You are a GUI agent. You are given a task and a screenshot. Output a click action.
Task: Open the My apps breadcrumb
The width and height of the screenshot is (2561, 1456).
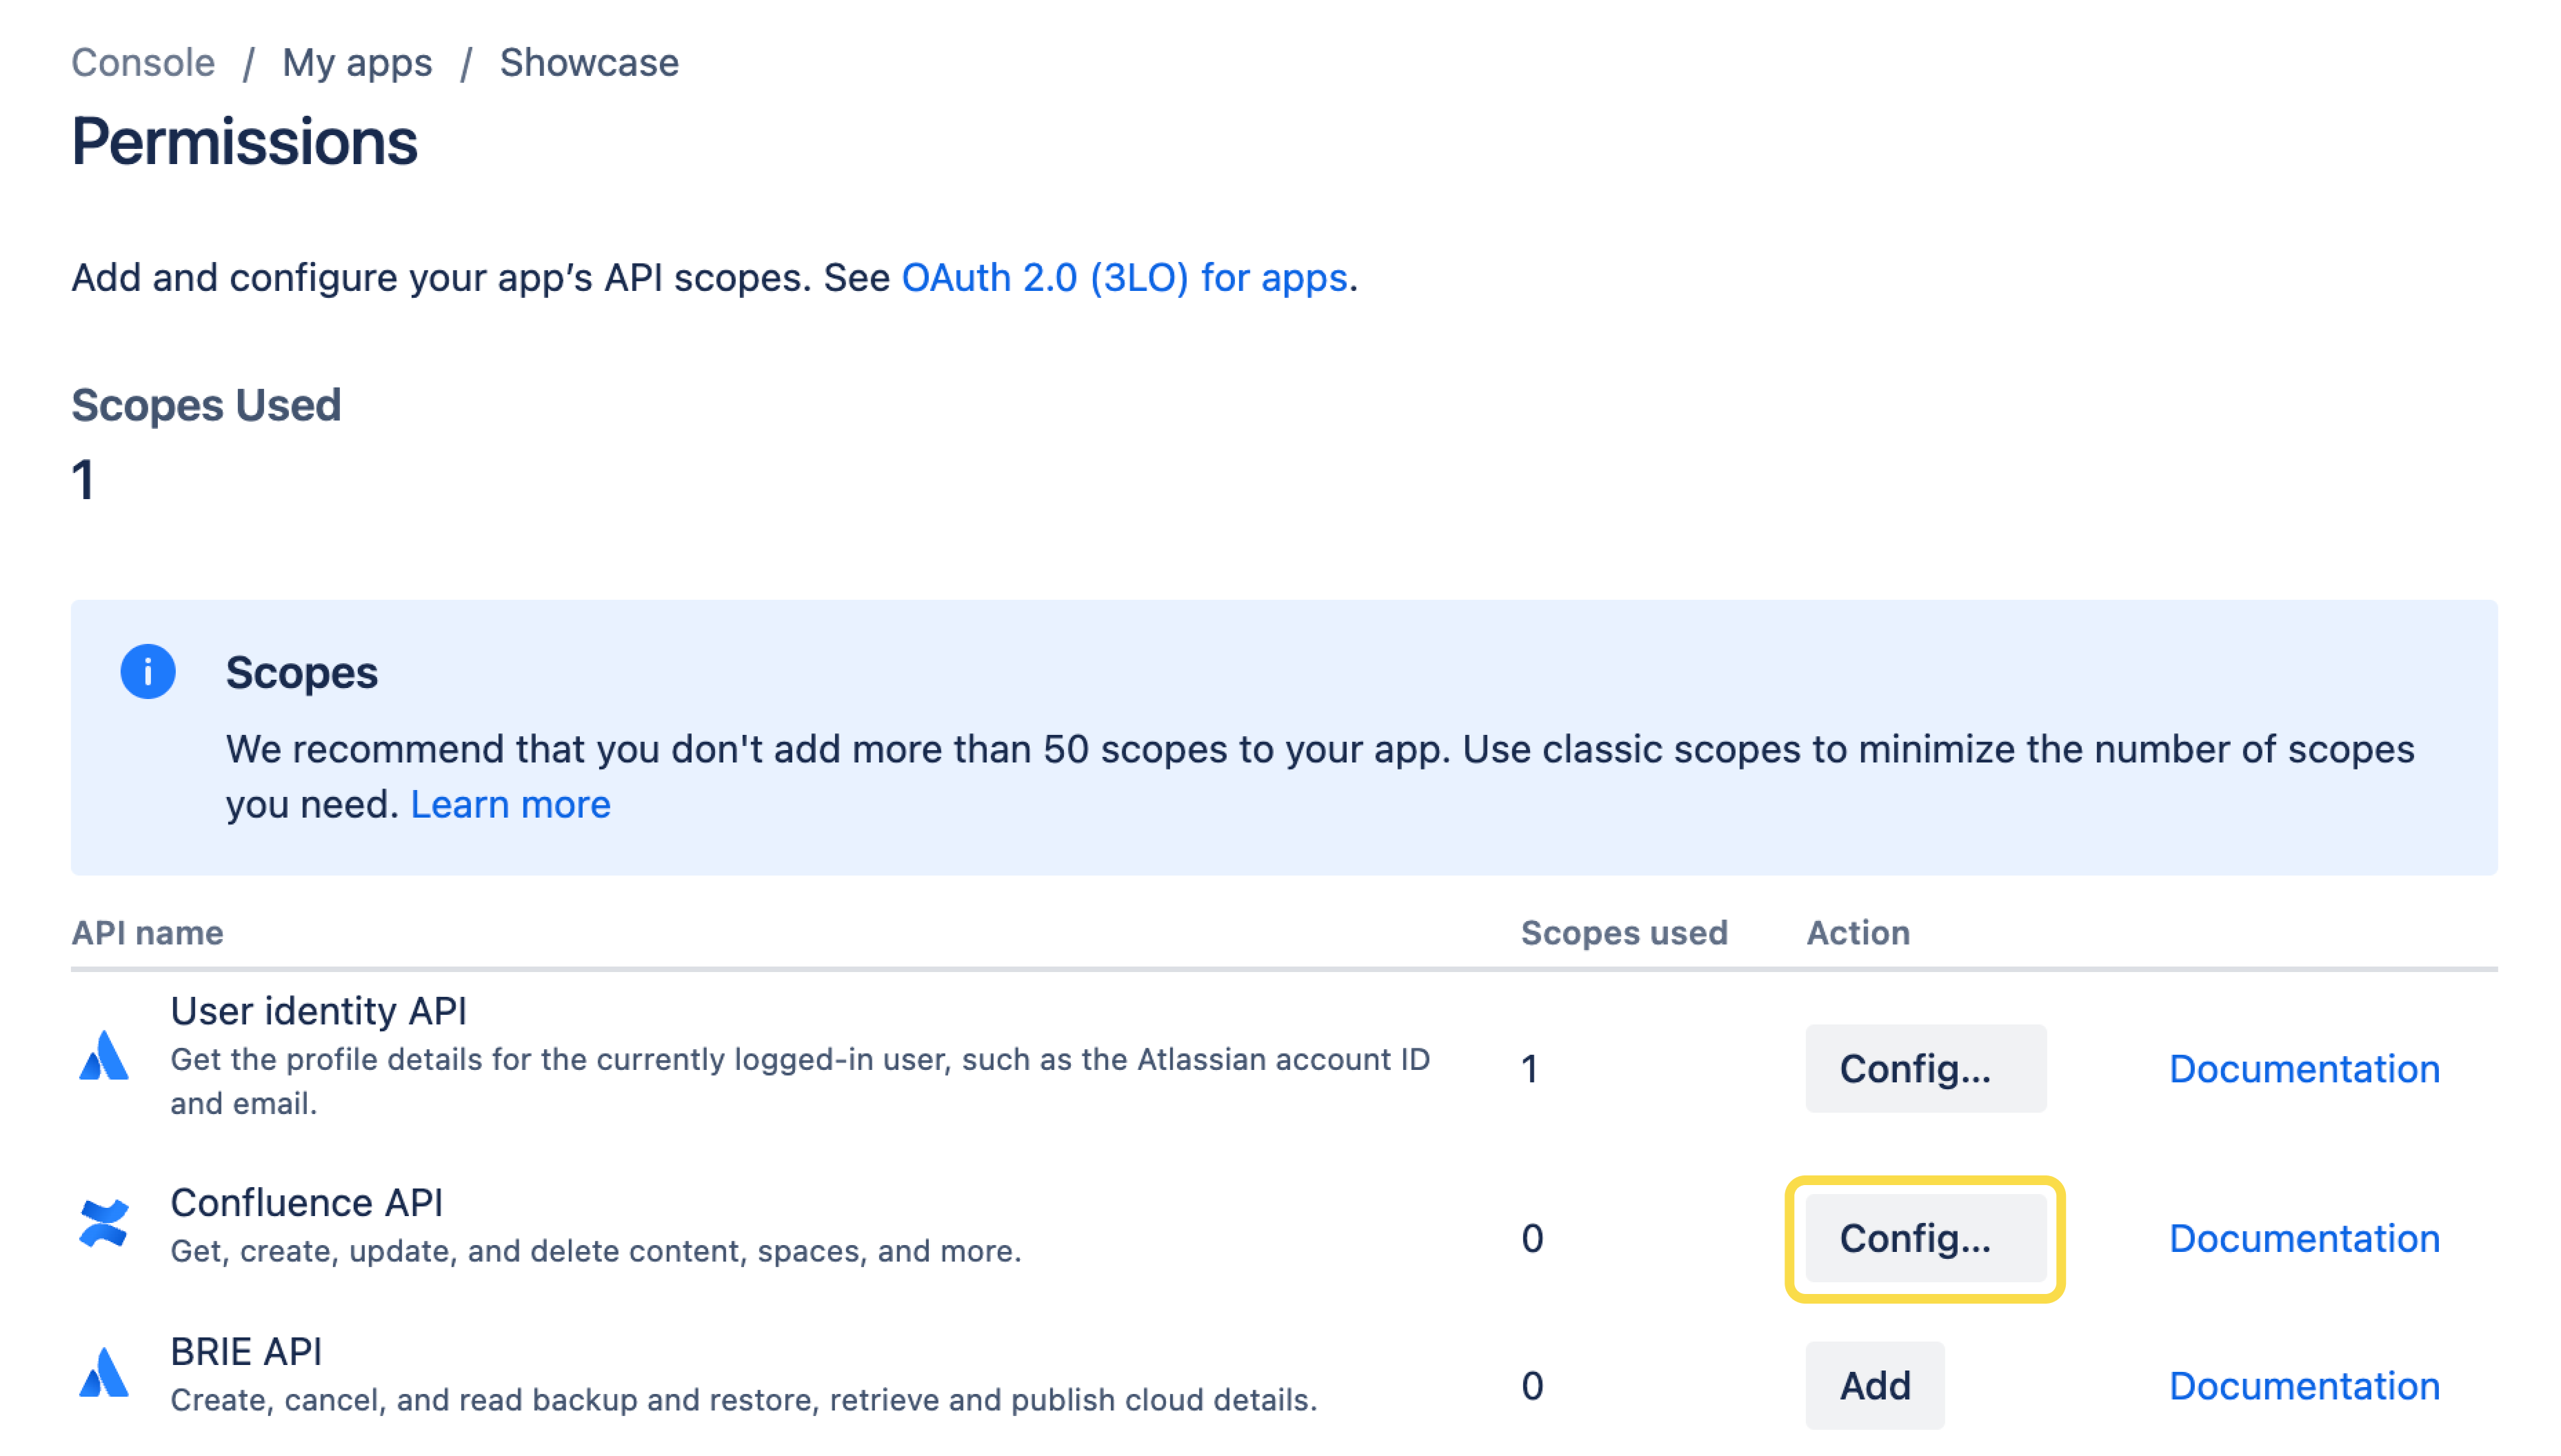(358, 62)
